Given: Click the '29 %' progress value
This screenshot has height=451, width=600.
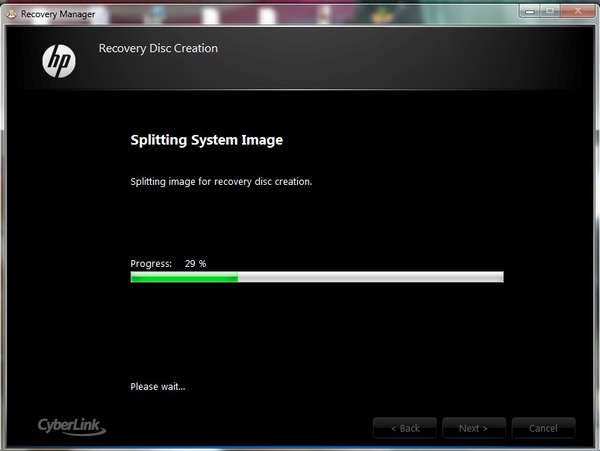Looking at the screenshot, I should click(196, 264).
